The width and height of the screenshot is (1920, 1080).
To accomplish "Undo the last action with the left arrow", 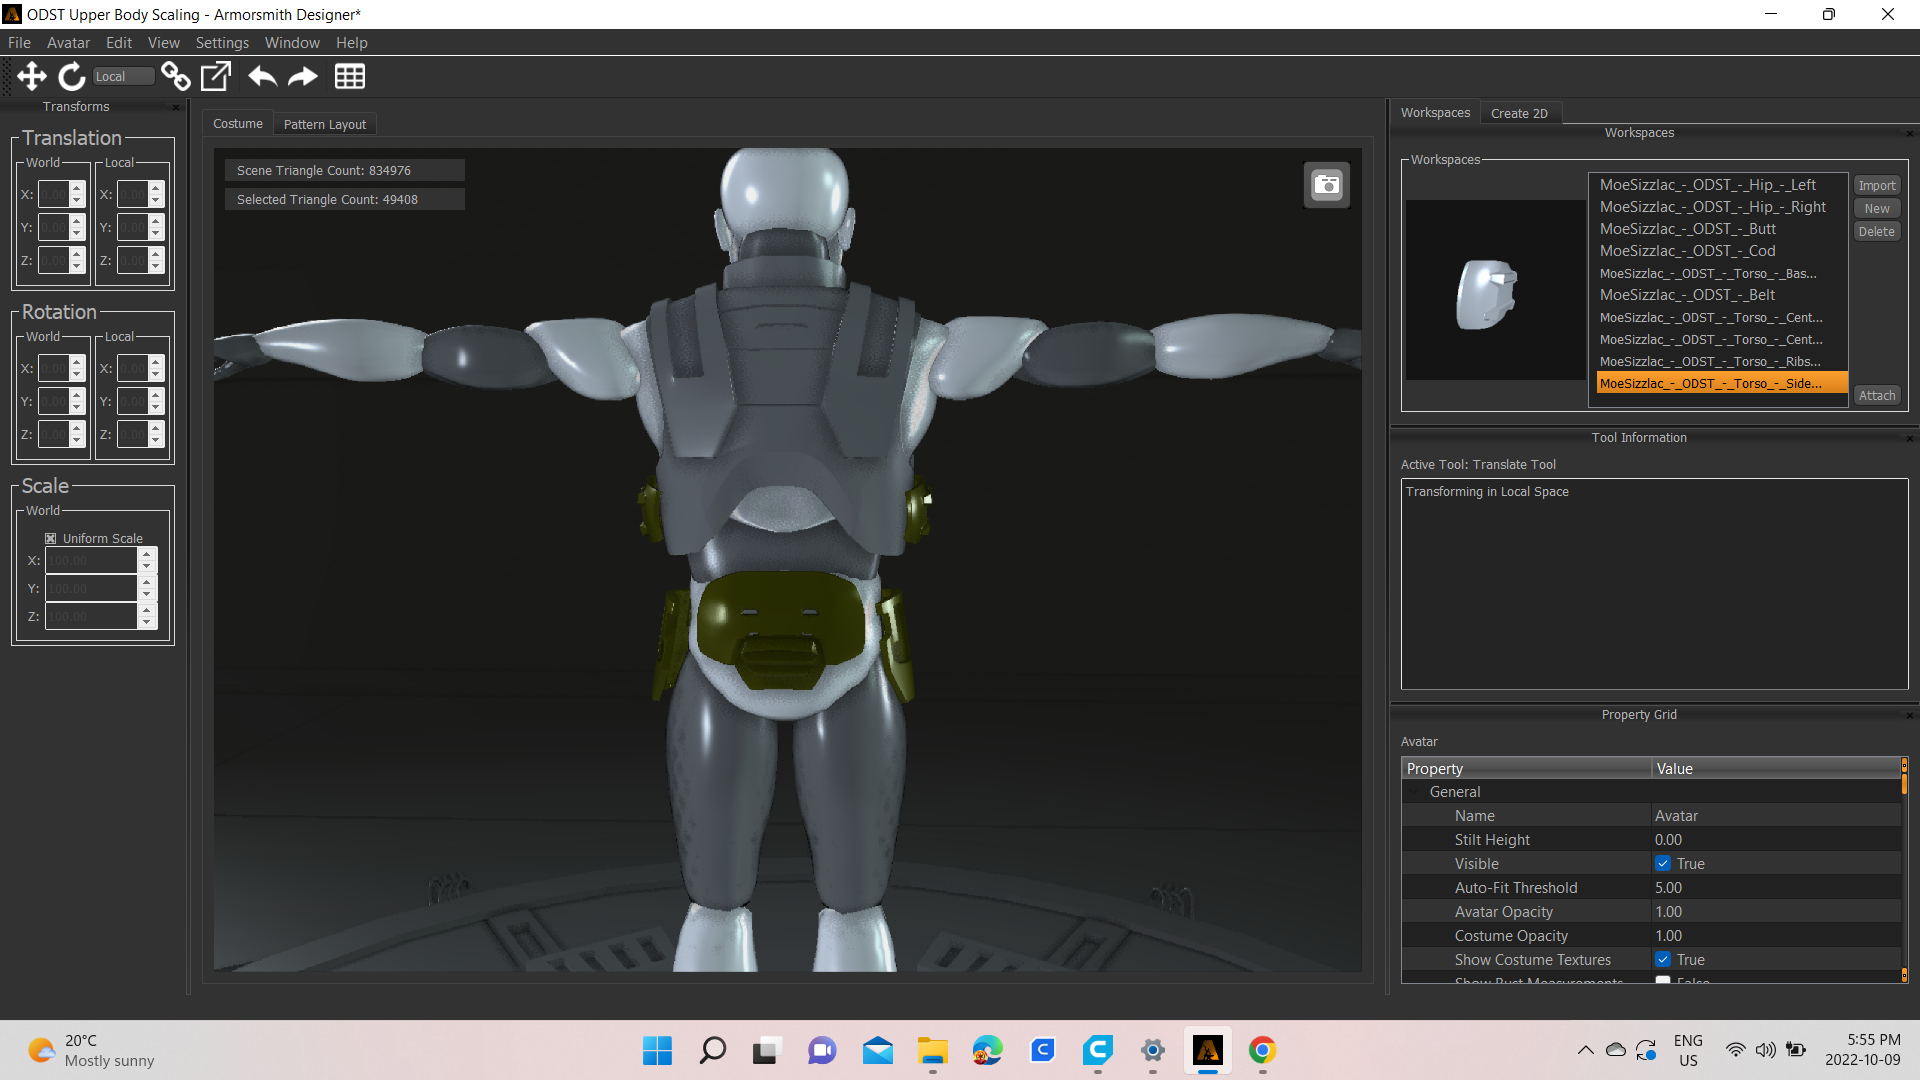I will click(262, 76).
